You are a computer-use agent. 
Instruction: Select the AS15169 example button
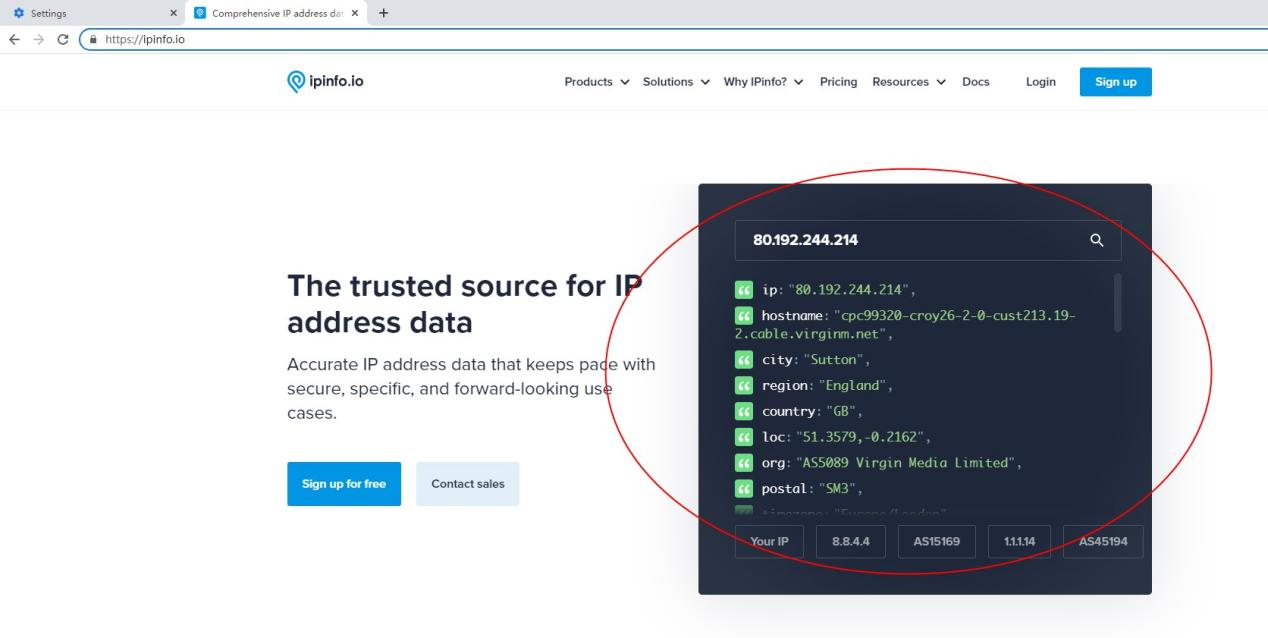tap(937, 541)
